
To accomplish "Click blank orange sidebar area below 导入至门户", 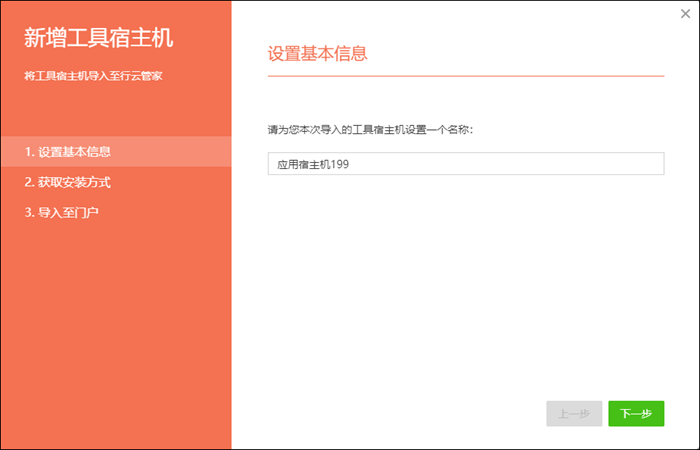I will pos(115,330).
